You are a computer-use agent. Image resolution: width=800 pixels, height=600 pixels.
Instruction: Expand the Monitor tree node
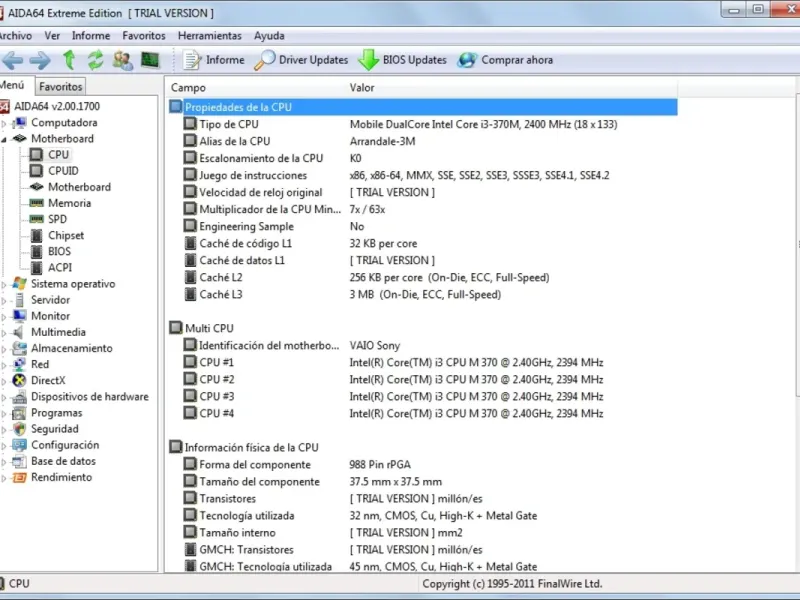(4, 317)
